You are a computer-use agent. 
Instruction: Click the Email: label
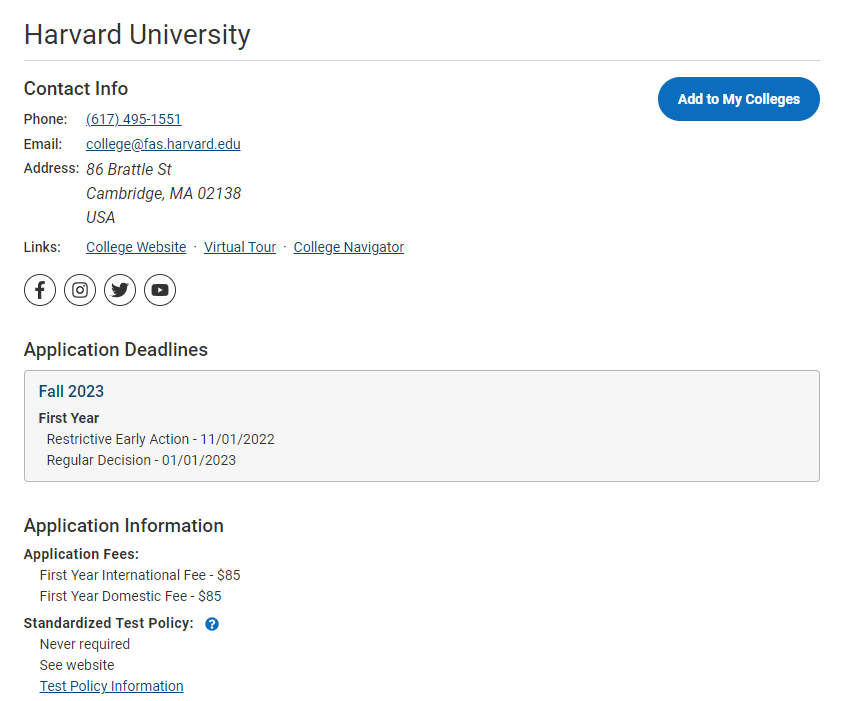coord(43,144)
